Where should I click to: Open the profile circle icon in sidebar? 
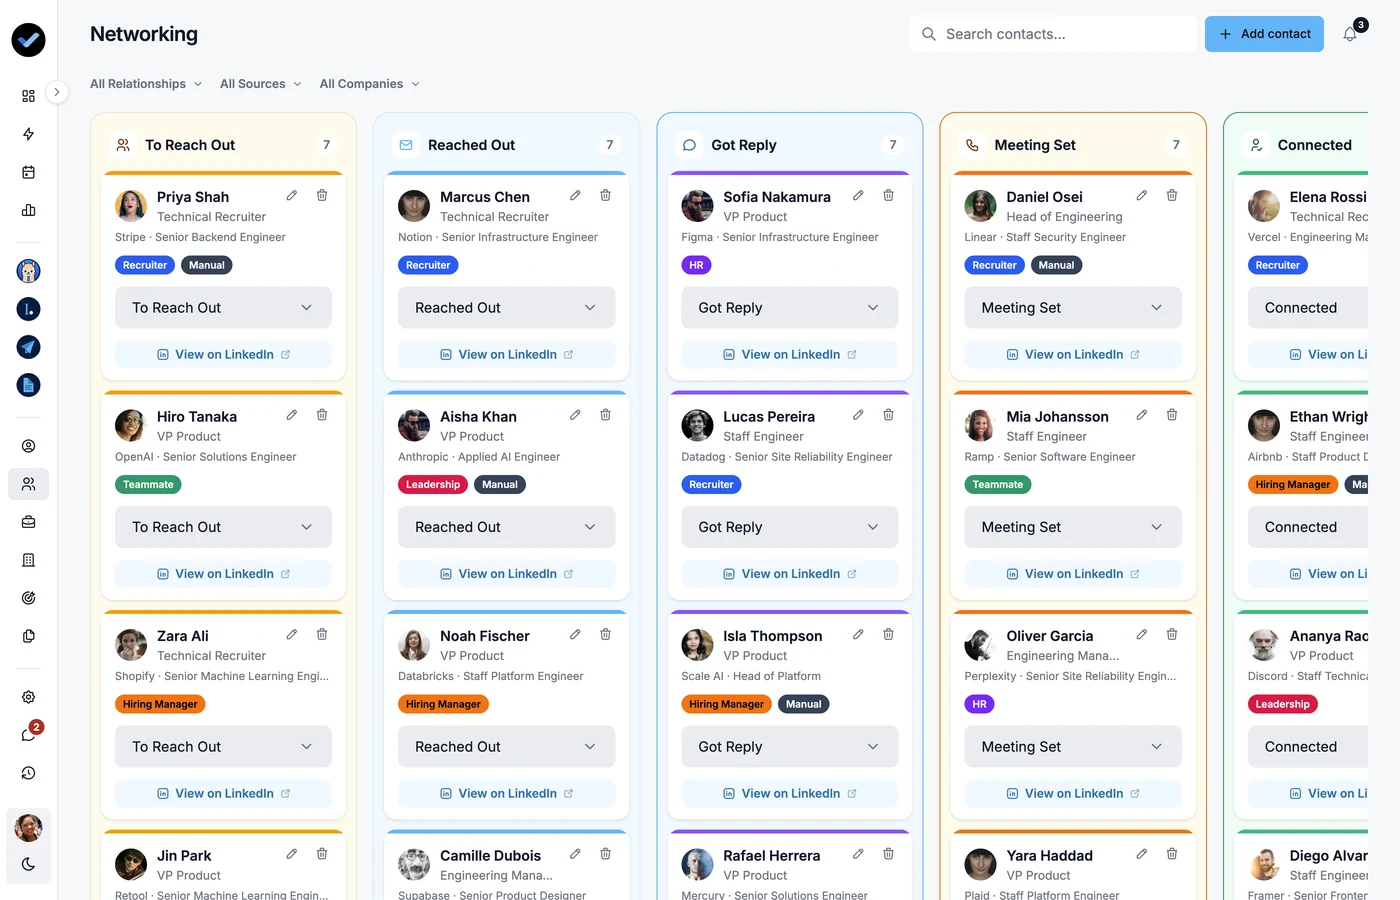(x=28, y=446)
